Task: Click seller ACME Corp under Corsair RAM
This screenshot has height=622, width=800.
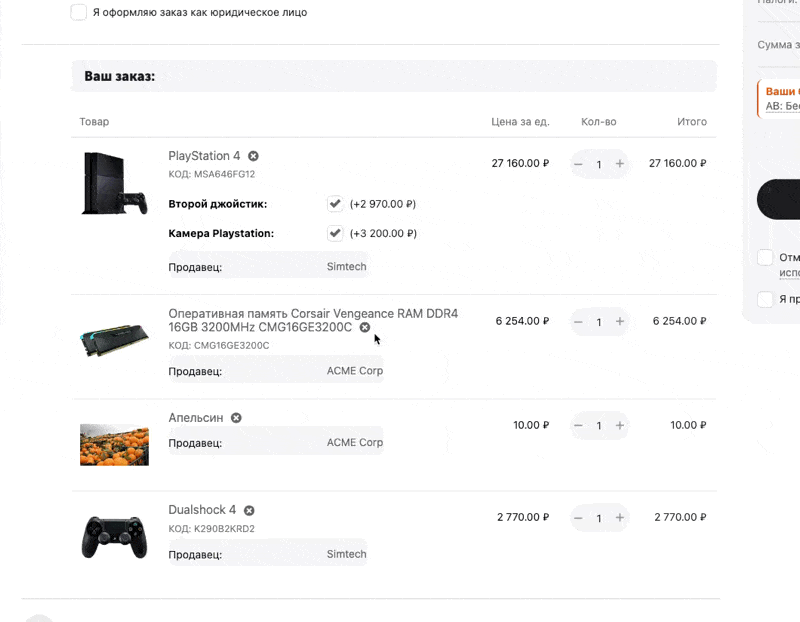Action: [355, 371]
